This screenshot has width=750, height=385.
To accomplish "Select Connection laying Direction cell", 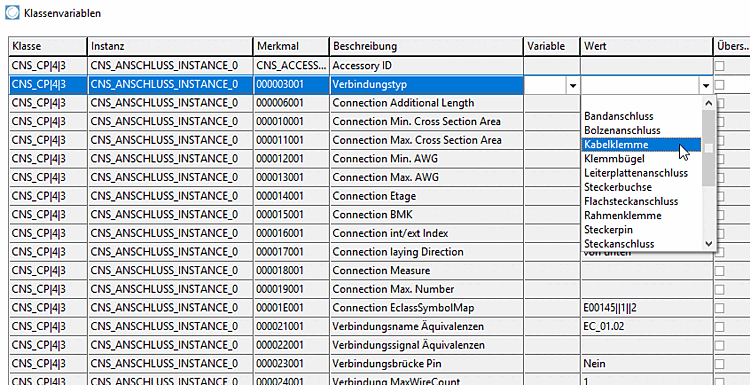I will 427,253.
